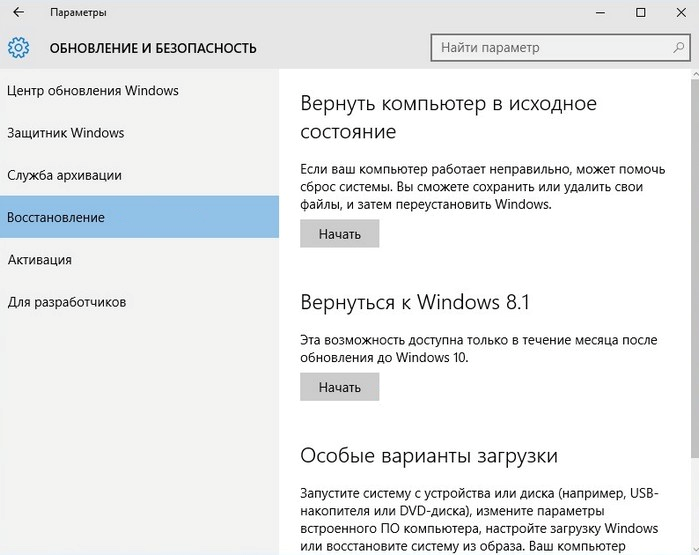Click the 'Особые варианты загрузки' heading
The image size is (699, 555).
point(428,456)
